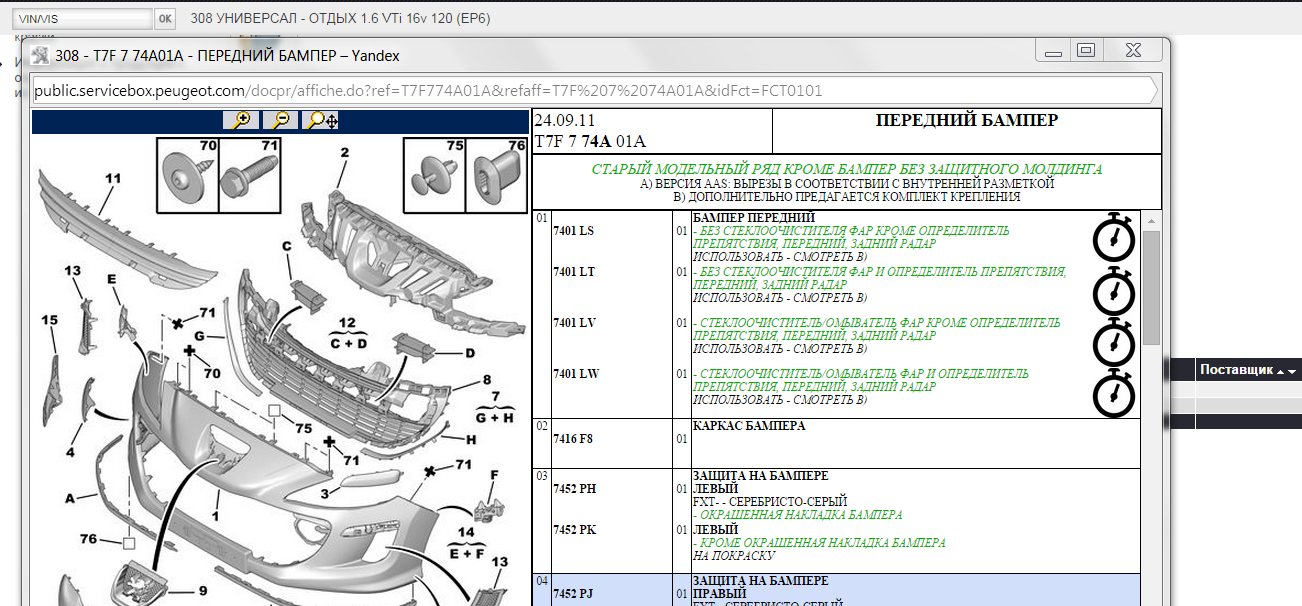Click the stopwatch icon for 7401 LT

[1113, 292]
